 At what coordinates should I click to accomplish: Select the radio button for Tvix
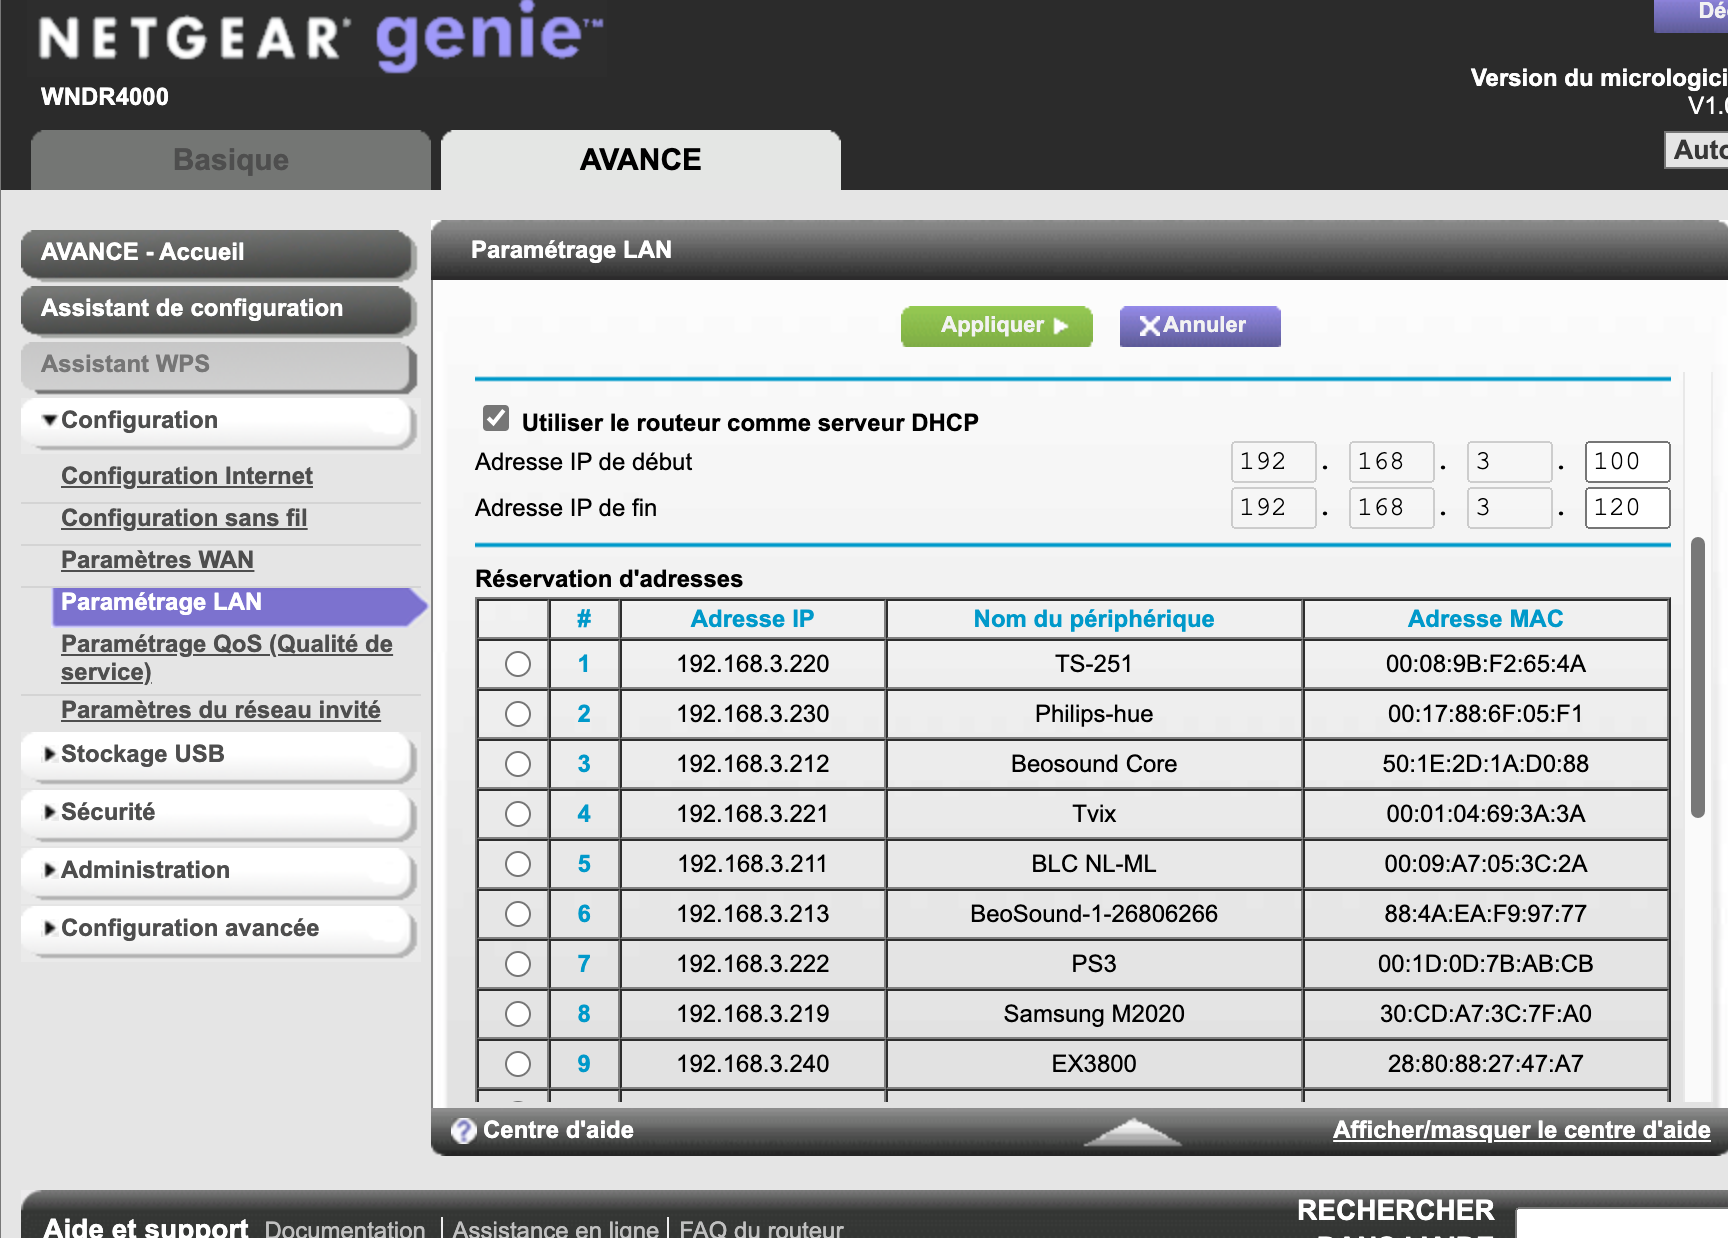tap(518, 814)
